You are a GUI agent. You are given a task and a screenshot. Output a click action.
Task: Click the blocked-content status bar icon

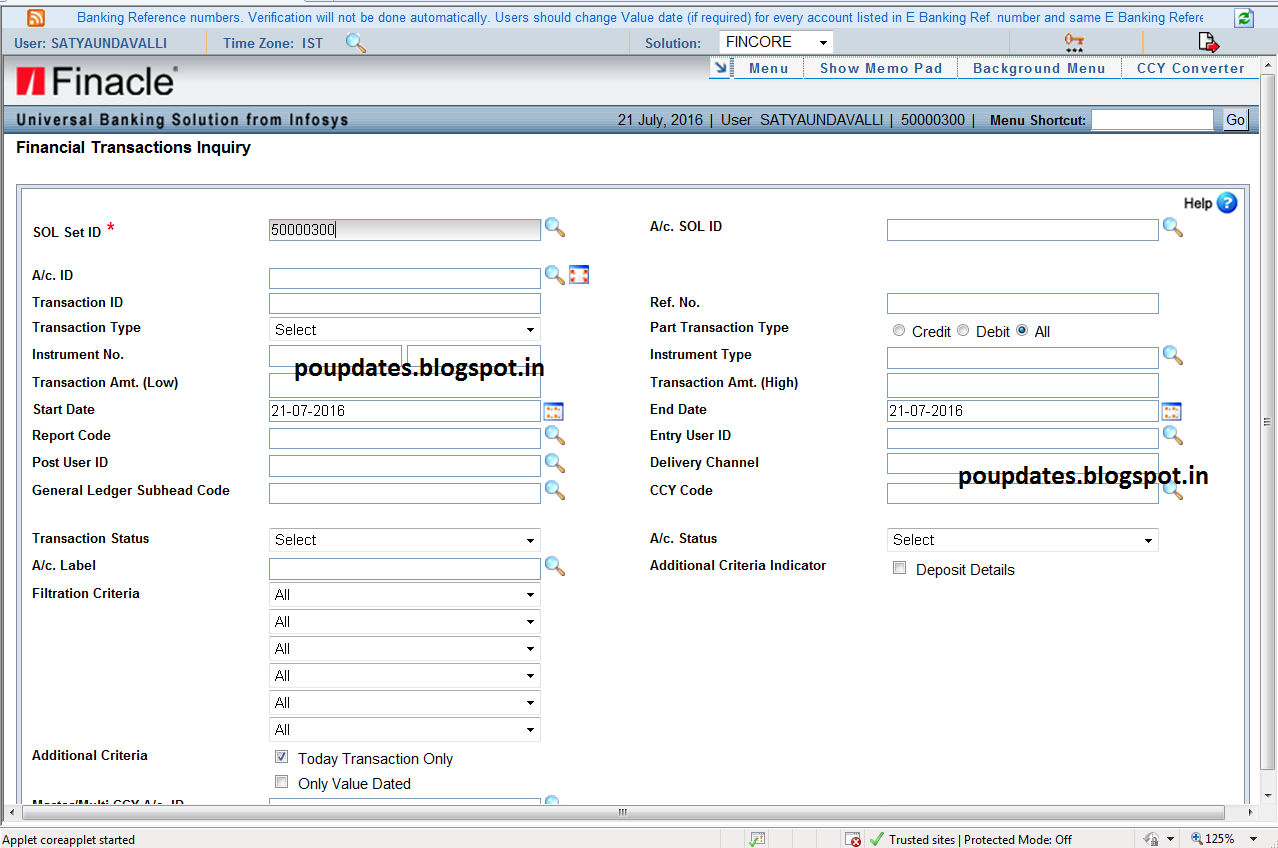[x=852, y=839]
